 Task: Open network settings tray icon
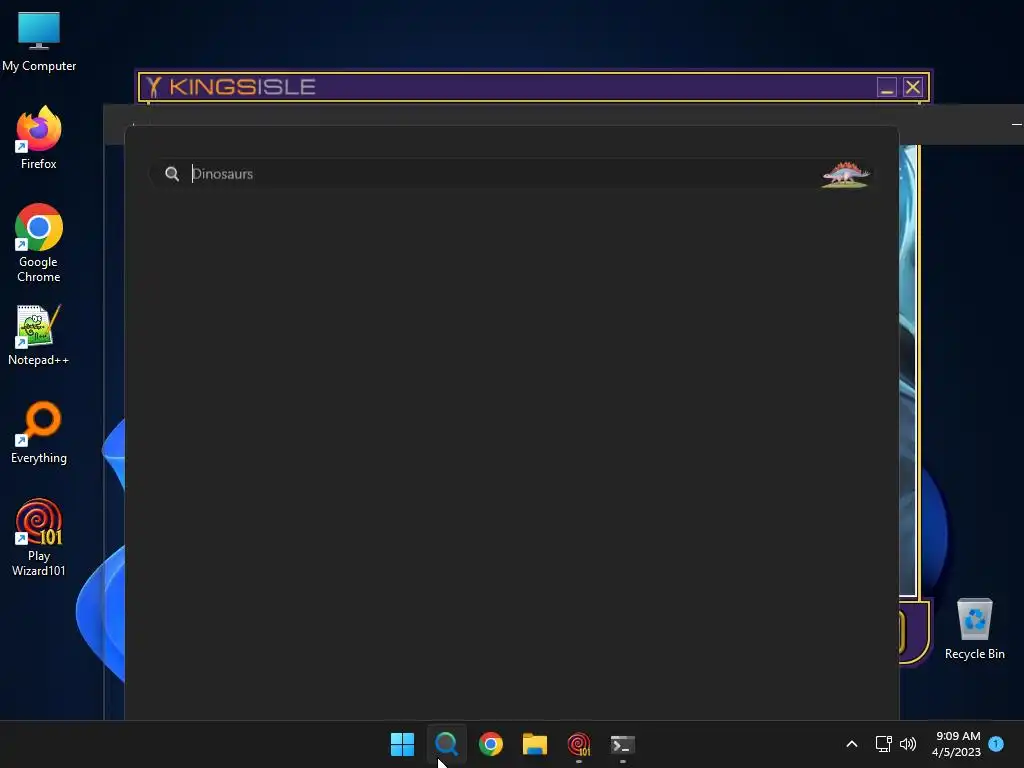884,744
